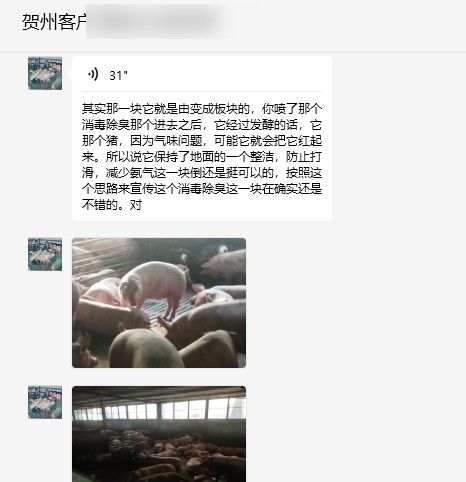Click the final transcript line 不错的。对

pyautogui.click(x=112, y=205)
